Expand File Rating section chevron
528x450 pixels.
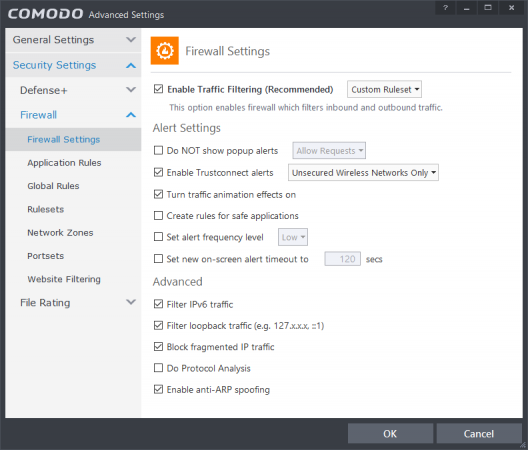[131, 302]
